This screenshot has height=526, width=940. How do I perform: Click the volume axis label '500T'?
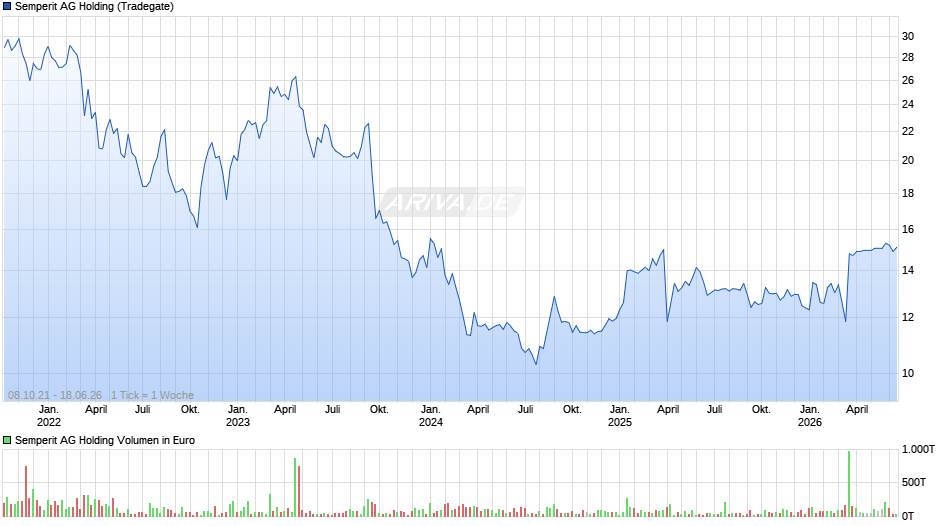(914, 482)
